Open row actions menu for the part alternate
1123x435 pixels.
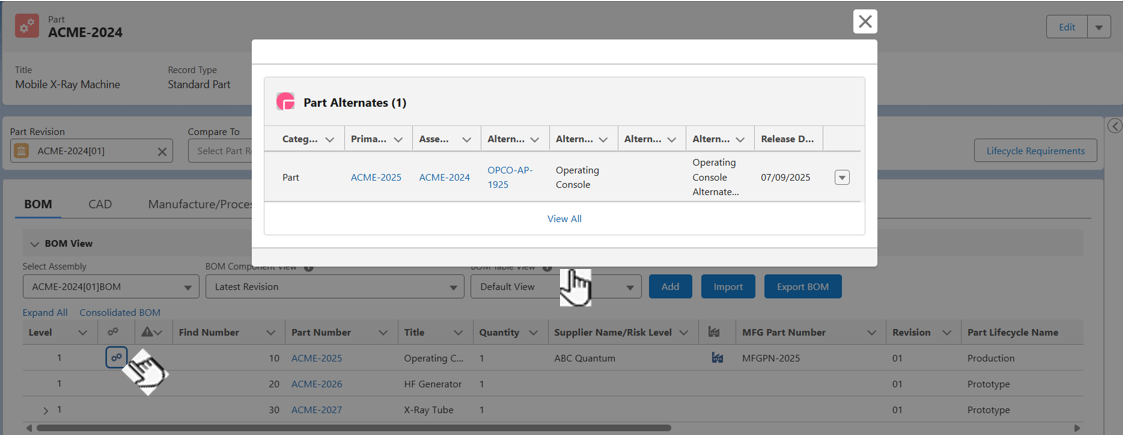(x=841, y=177)
